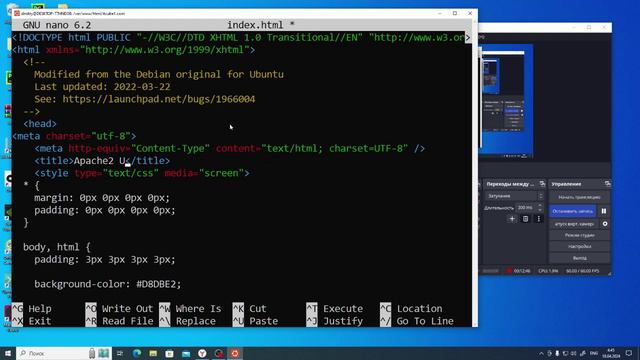Open the taskbar clock and date
The image size is (640, 360).
611,353
